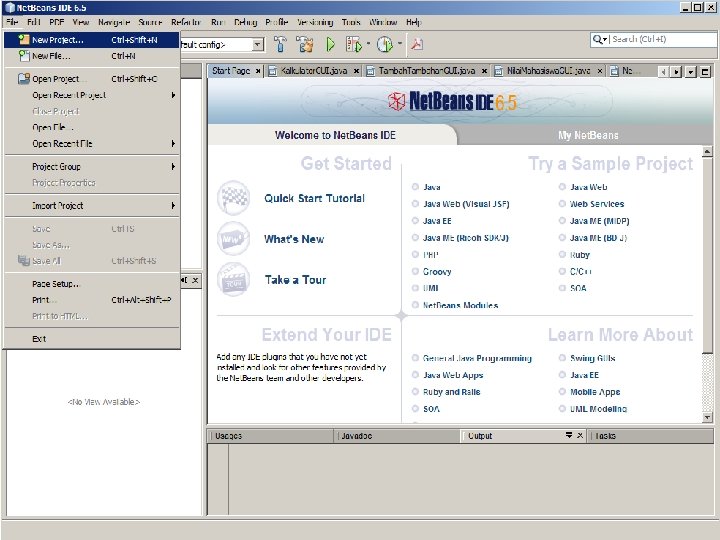720x540 pixels.
Task: Click the search magnifier icon
Action: click(597, 39)
